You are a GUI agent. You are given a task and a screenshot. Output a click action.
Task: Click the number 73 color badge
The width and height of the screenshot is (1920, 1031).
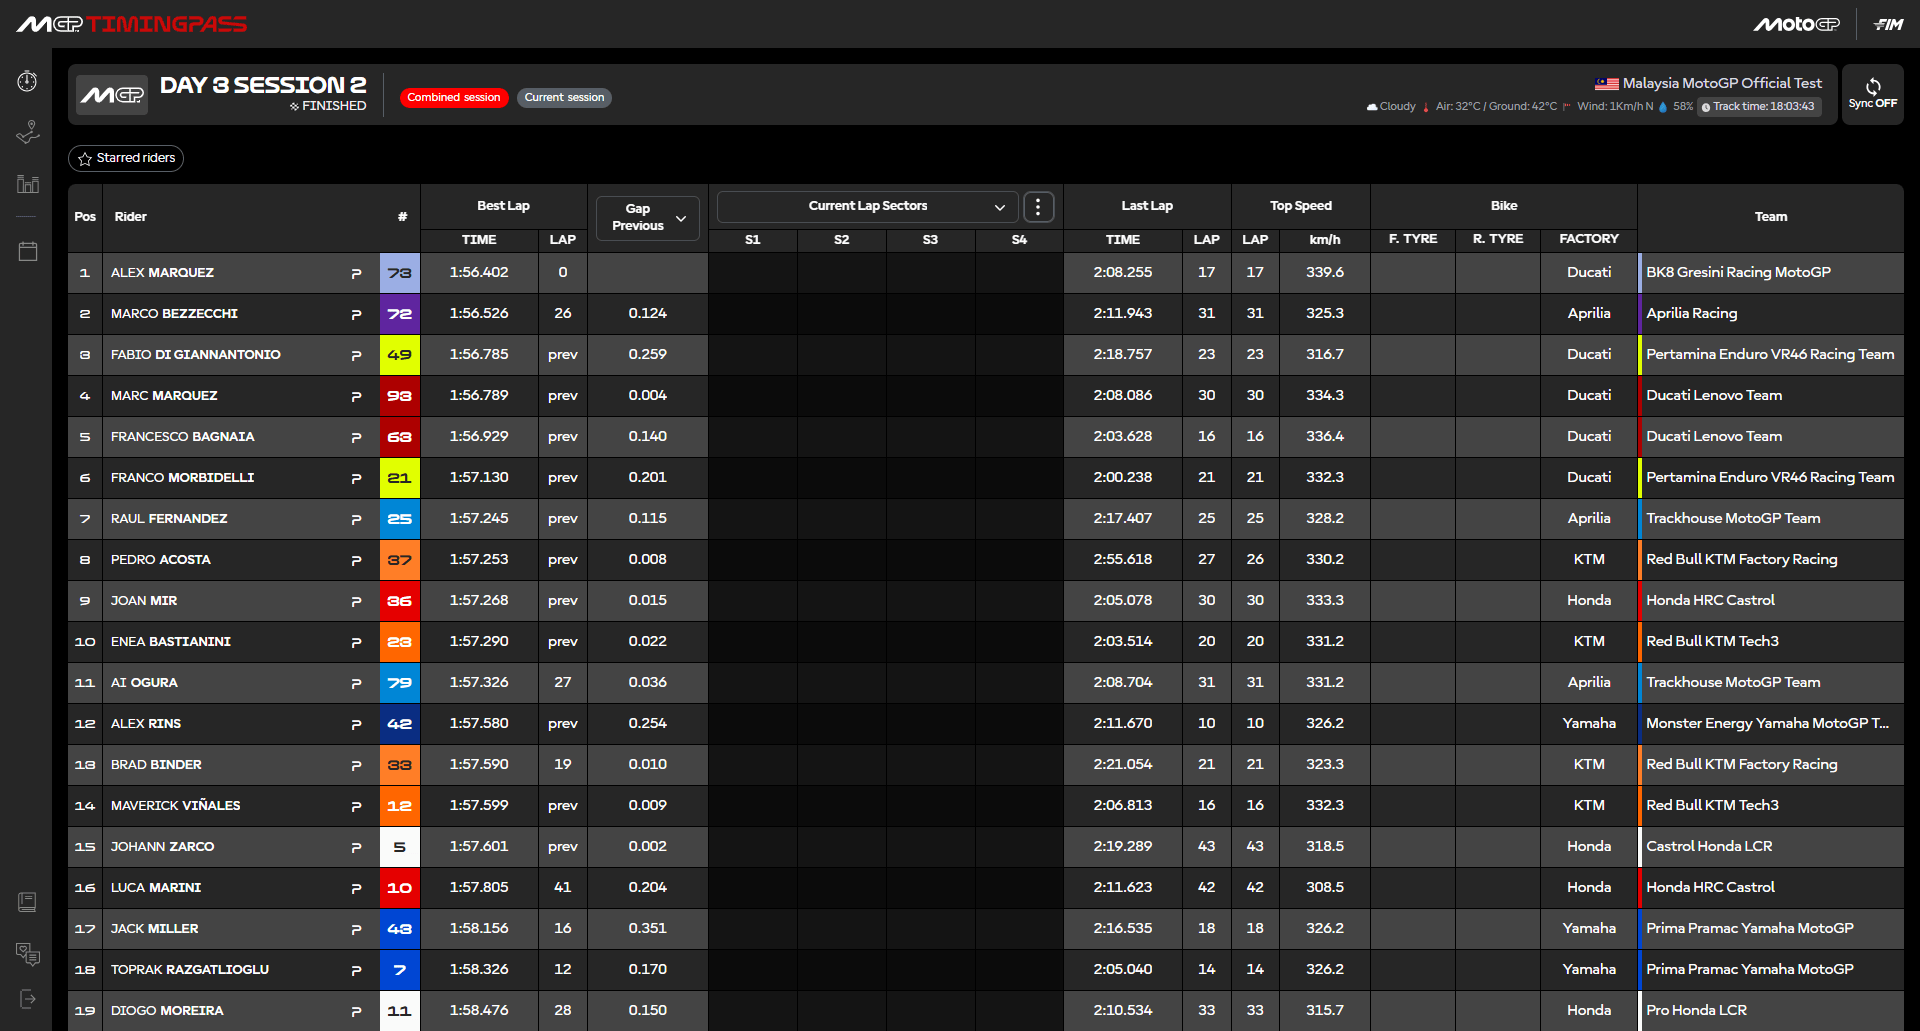[x=400, y=273]
